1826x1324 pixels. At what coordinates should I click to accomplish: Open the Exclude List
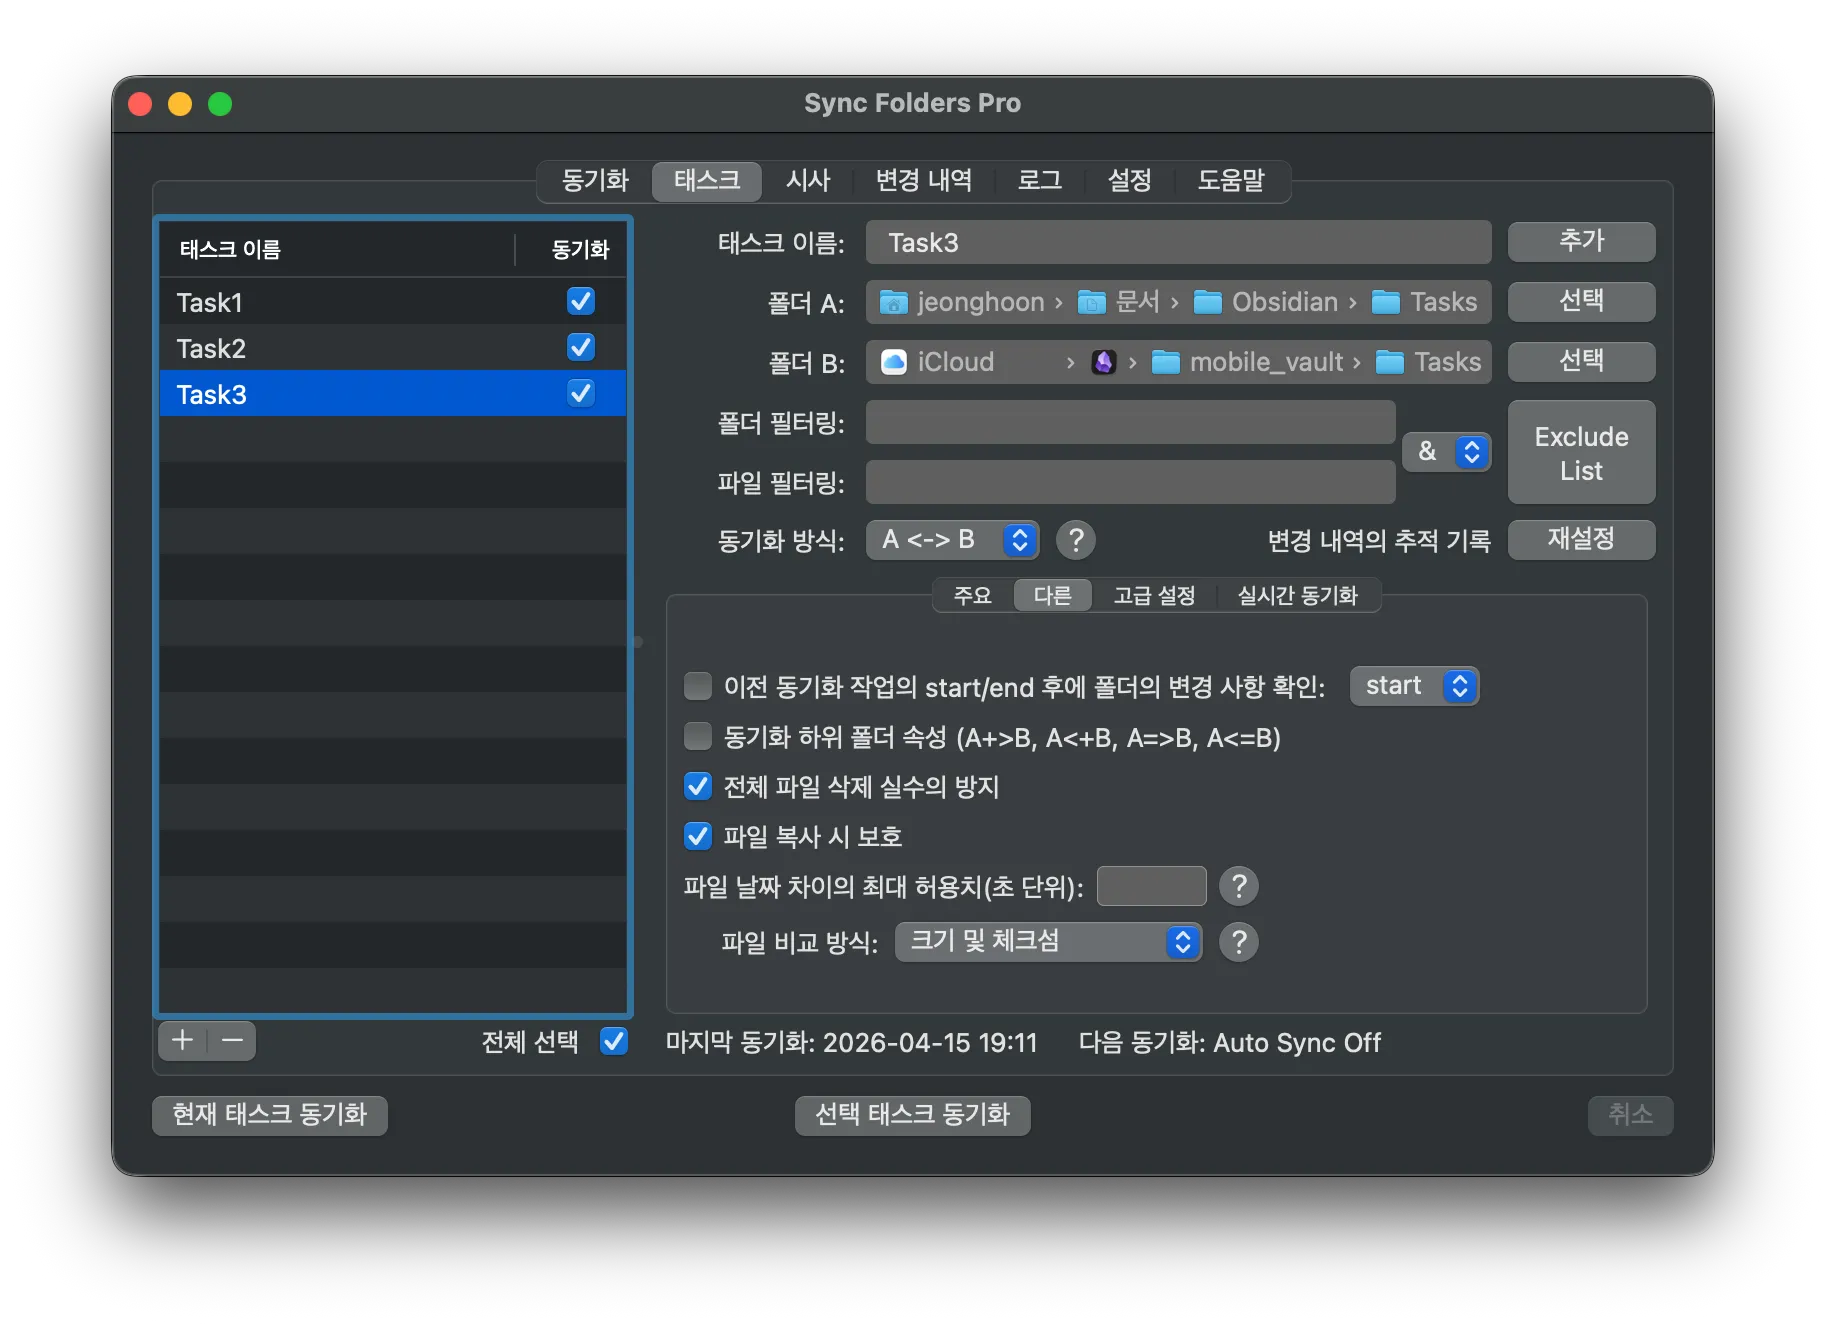(1581, 452)
